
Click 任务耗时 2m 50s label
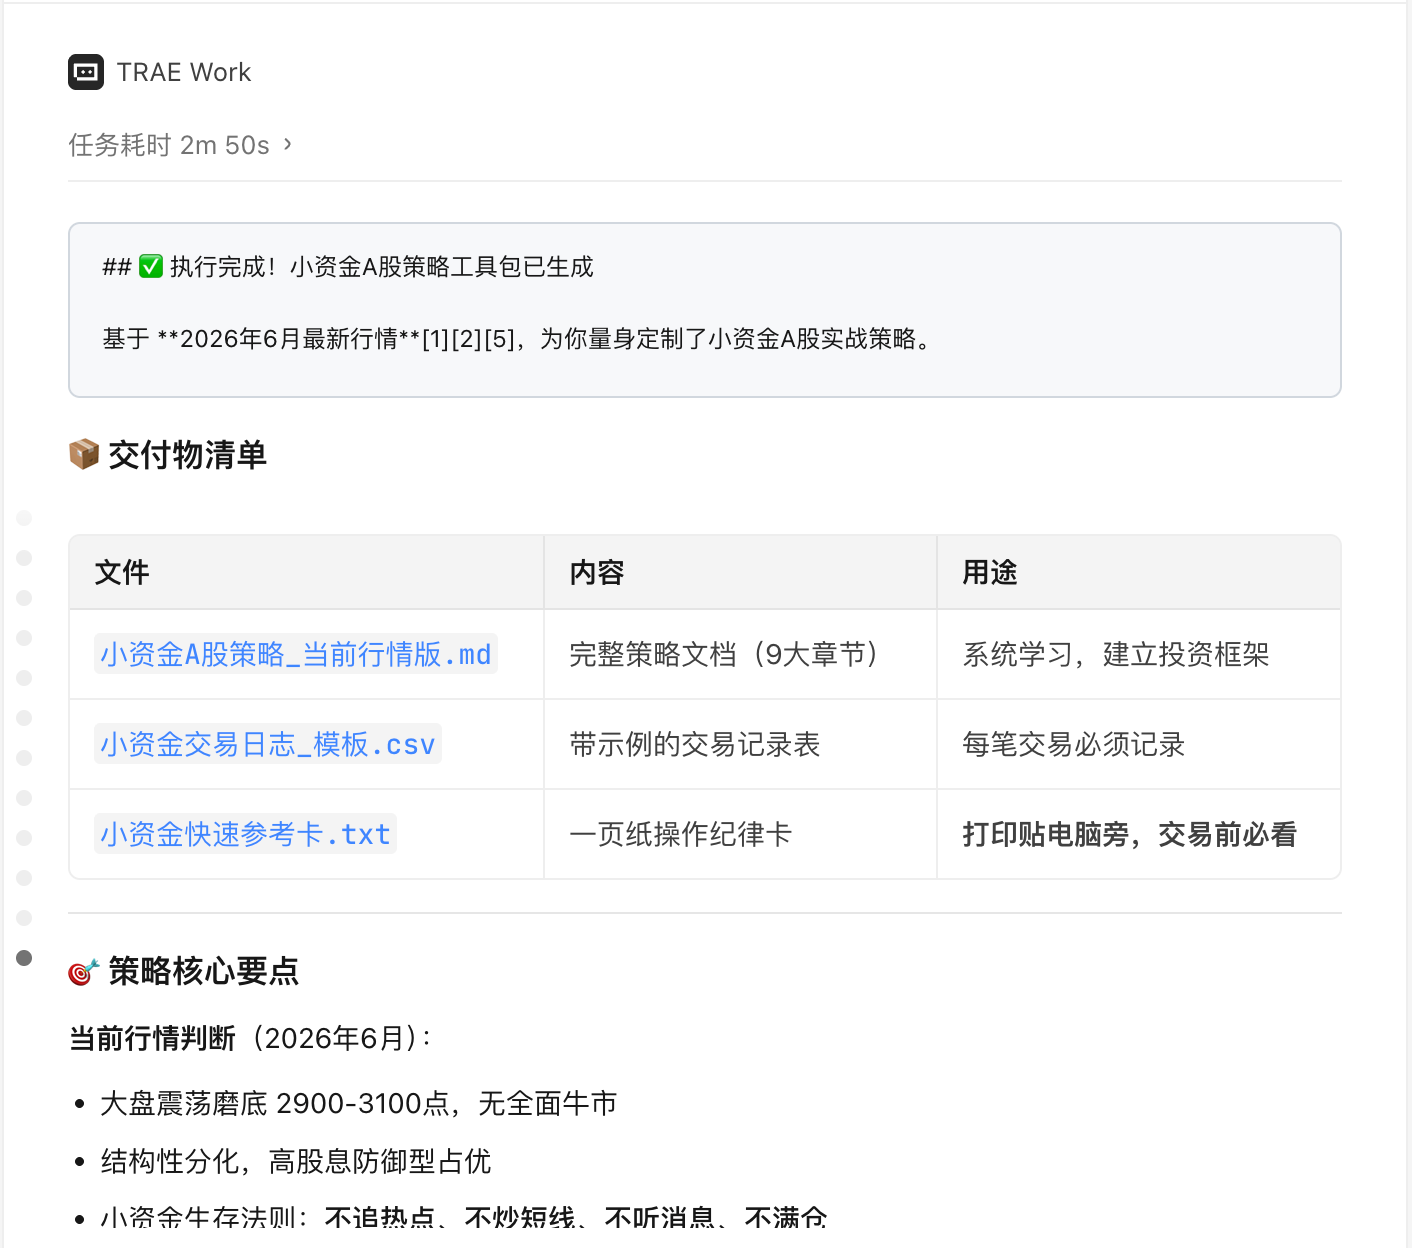click(x=169, y=145)
